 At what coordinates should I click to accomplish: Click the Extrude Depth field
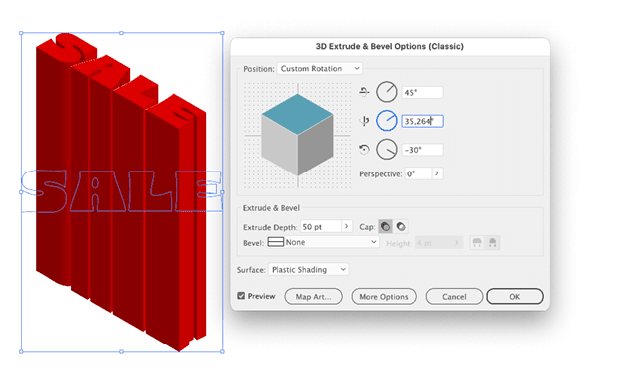pyautogui.click(x=321, y=226)
